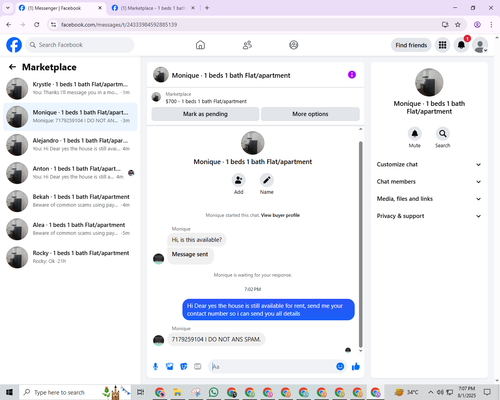The image size is (500, 400).
Task: Click Monique's chat header name
Action: (x=231, y=75)
